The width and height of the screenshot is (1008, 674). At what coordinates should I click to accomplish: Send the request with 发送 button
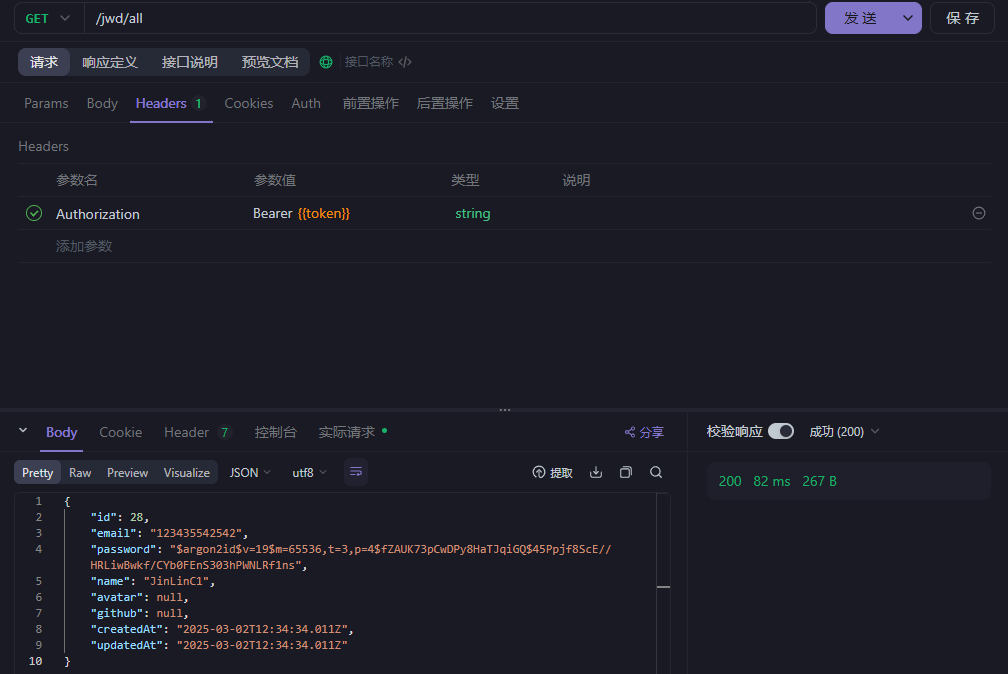860,19
